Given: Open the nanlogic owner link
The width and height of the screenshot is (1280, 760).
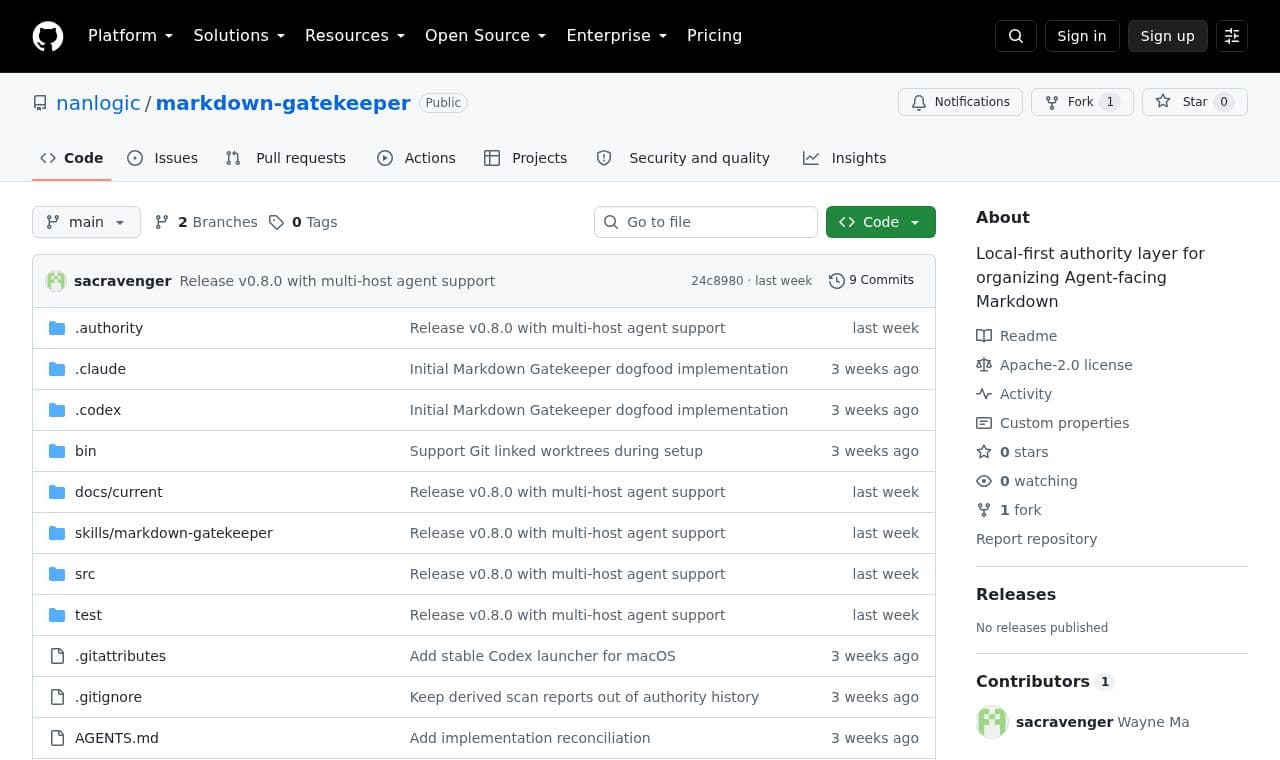Looking at the screenshot, I should (98, 103).
